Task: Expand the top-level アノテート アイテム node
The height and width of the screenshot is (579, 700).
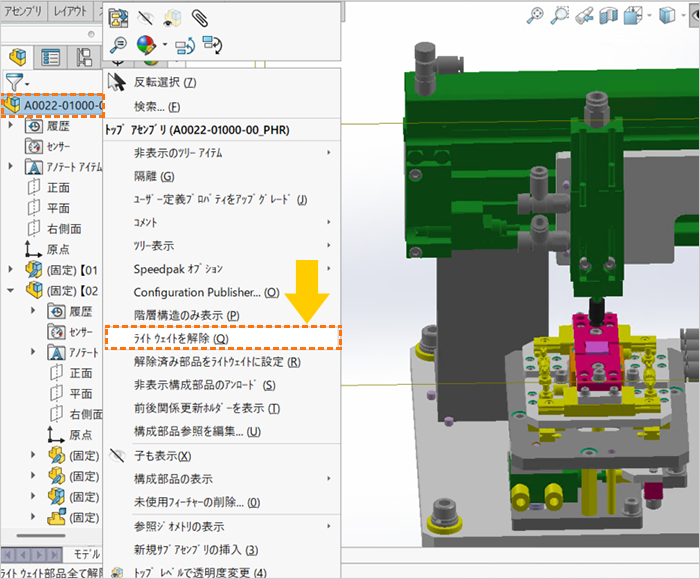Action: coord(11,166)
